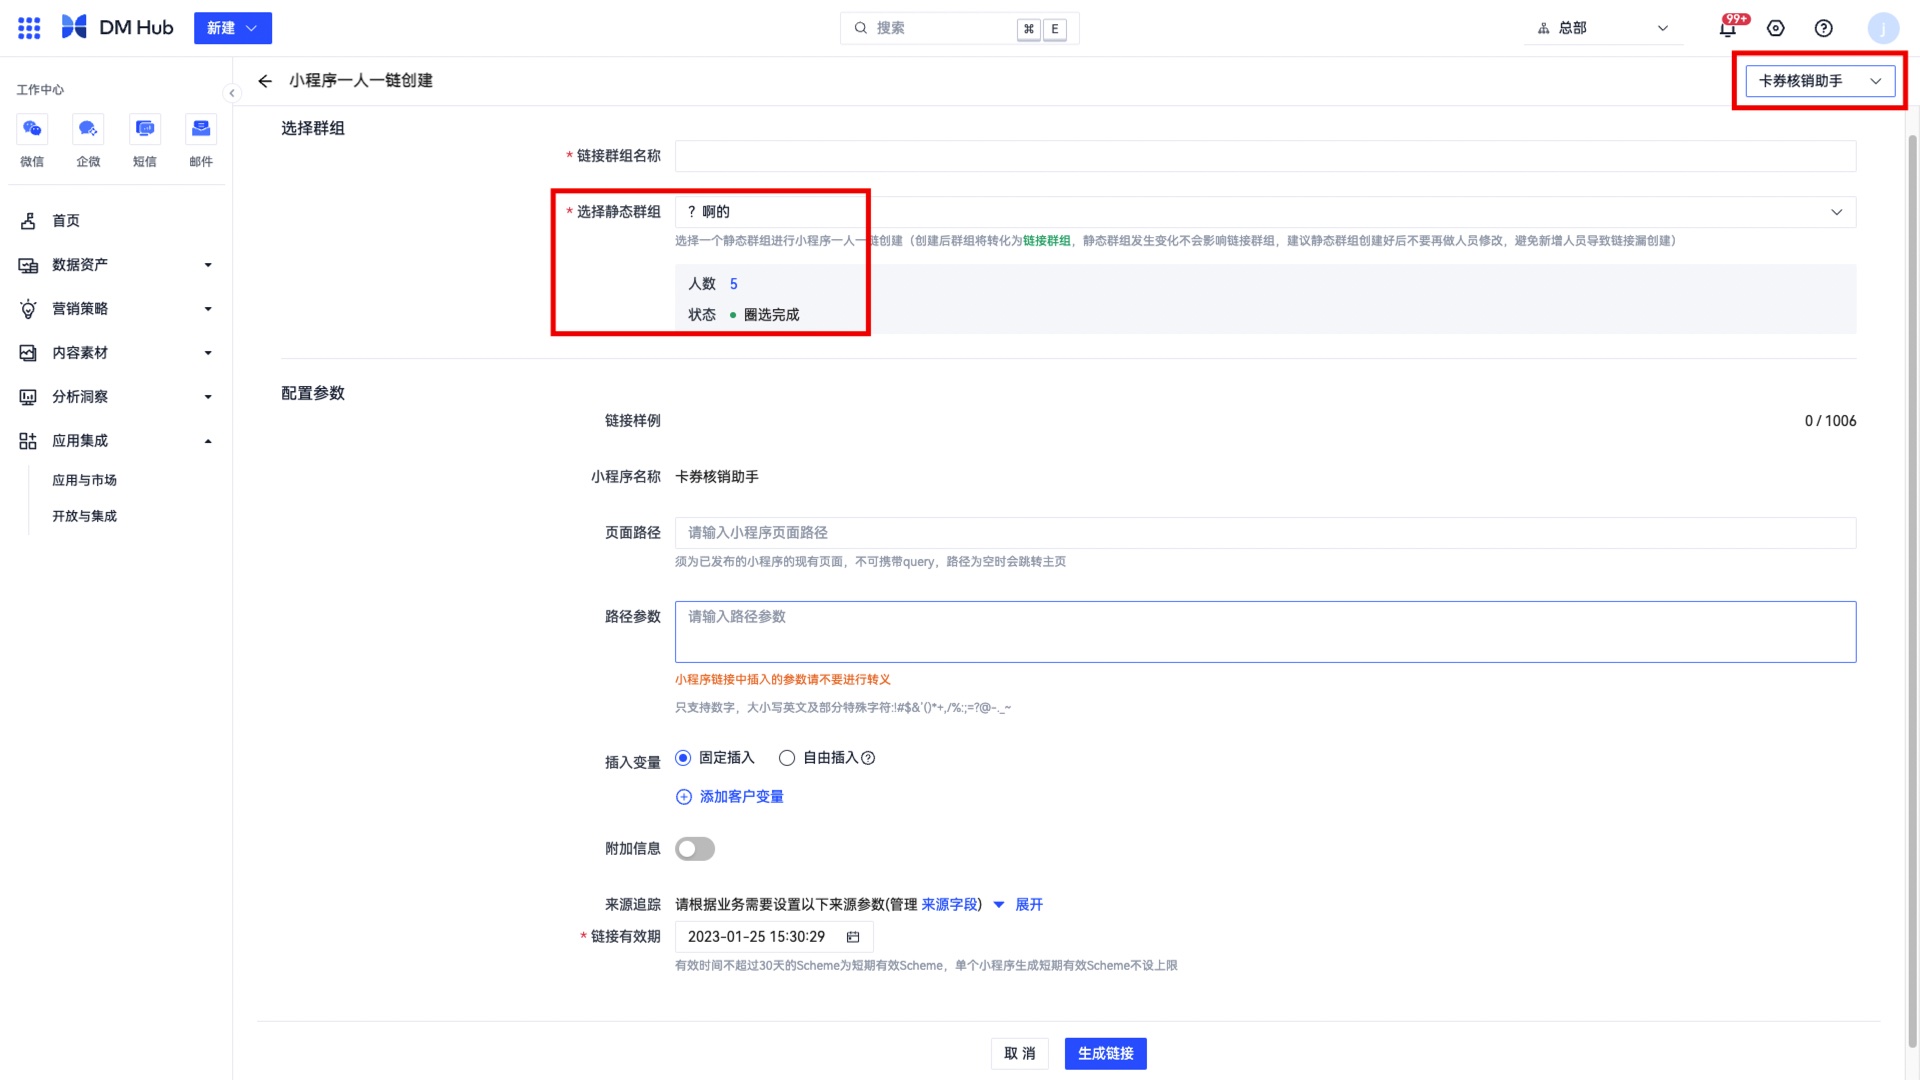Image resolution: width=1920 pixels, height=1080 pixels.
Task: Expand the 数据资产 menu
Action: click(116, 265)
